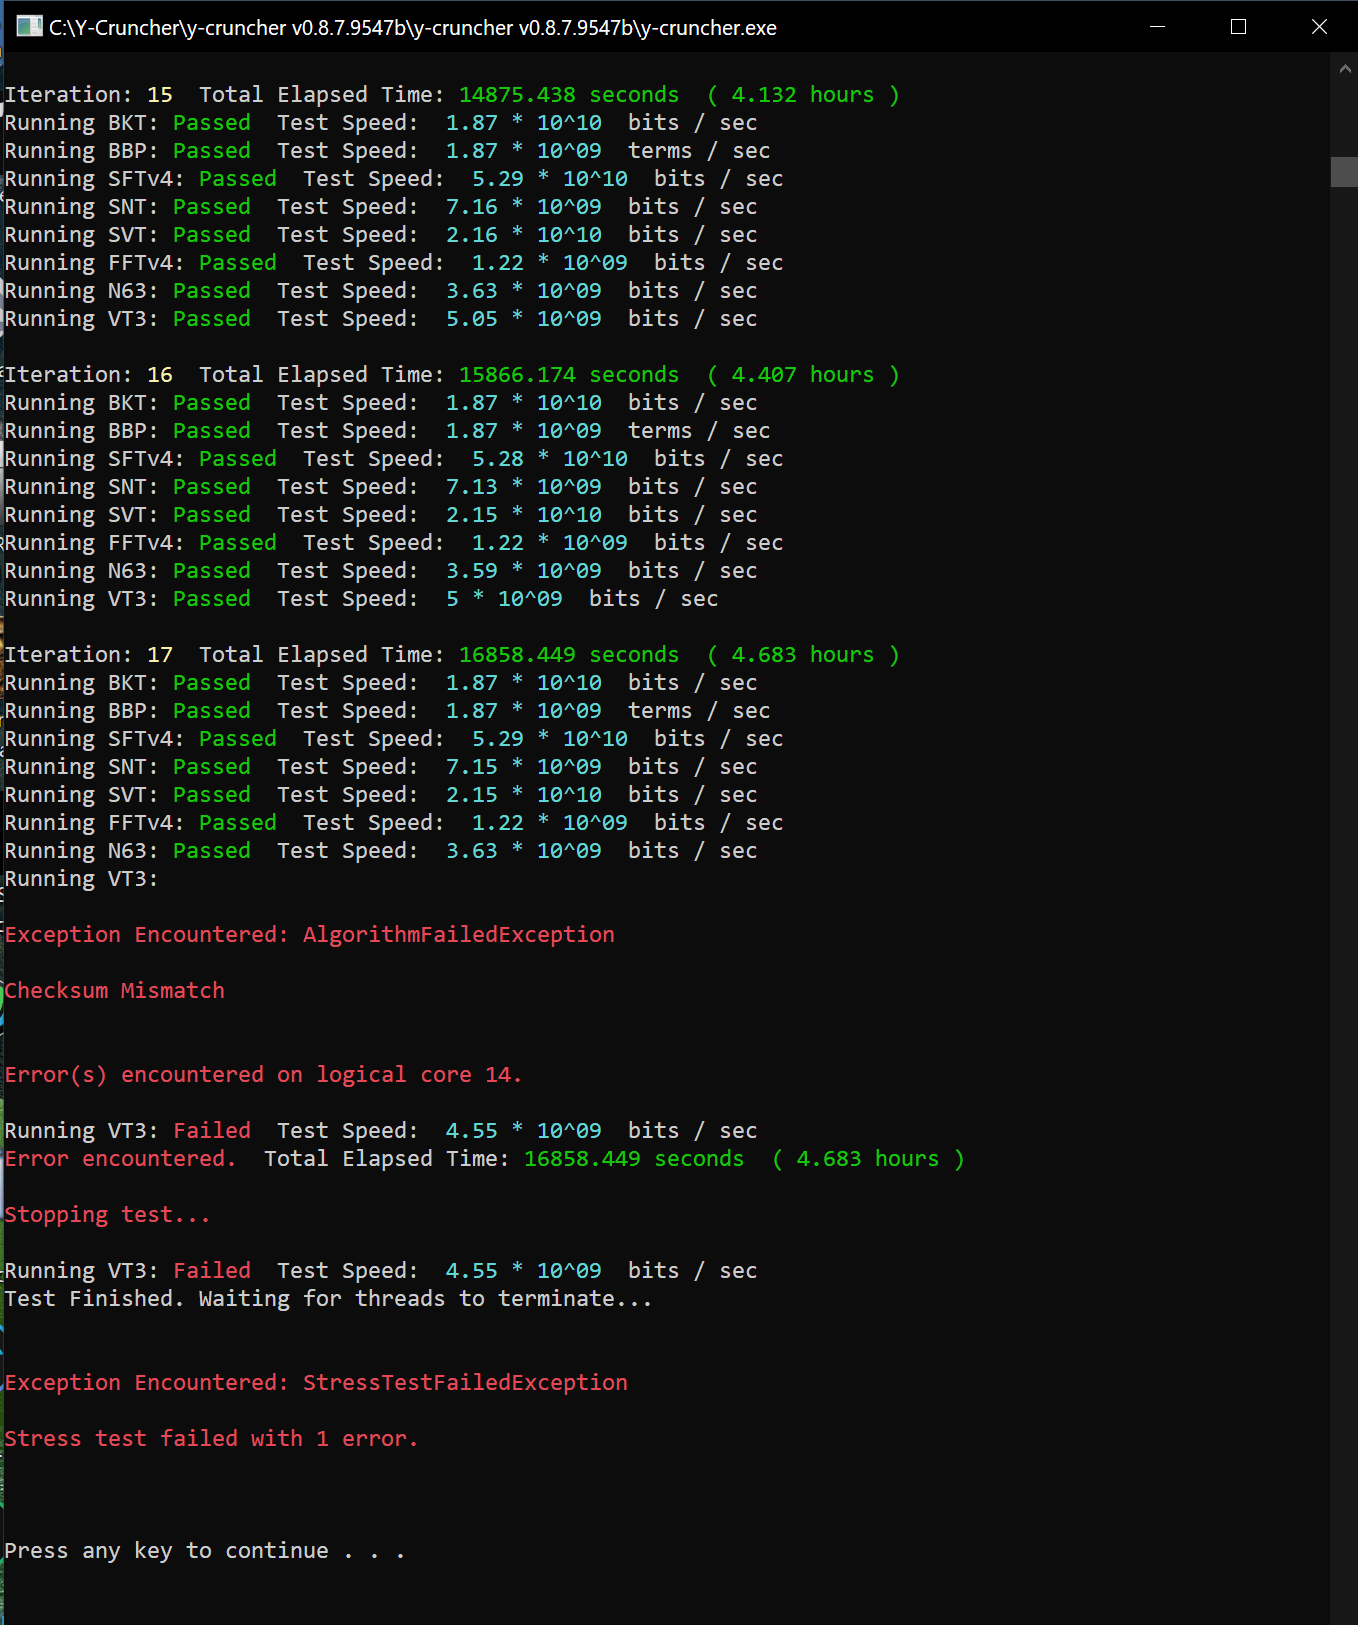
Task: Click the 'Stopping test...' message
Action: [x=107, y=1215]
